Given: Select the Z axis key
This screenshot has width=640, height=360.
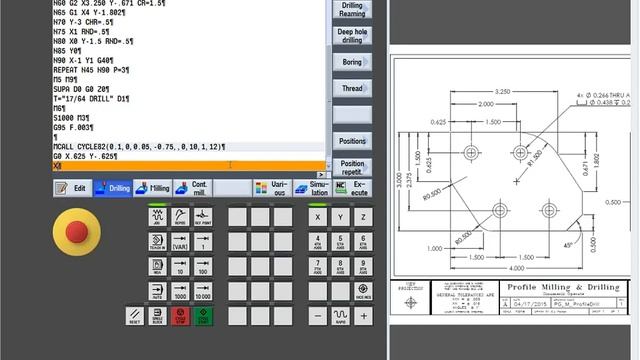Looking at the screenshot, I should (363, 217).
